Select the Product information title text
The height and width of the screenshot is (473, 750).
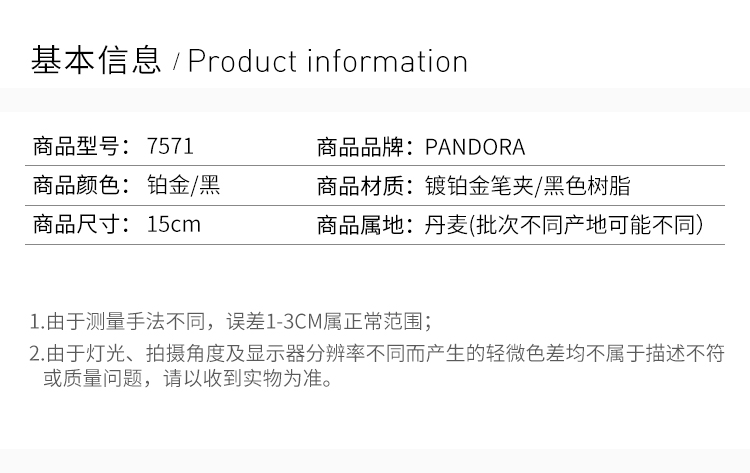tap(328, 61)
